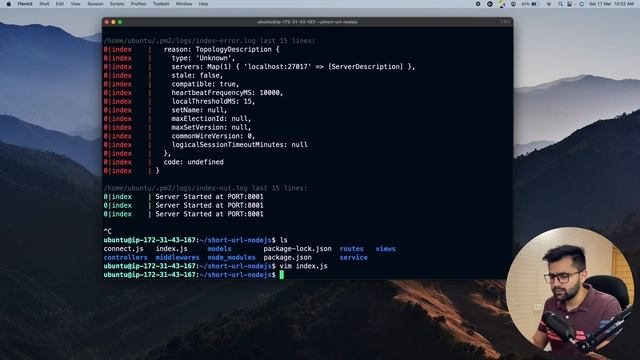
Task: Minimize the terminal with the yellow button
Action: click(113, 22)
